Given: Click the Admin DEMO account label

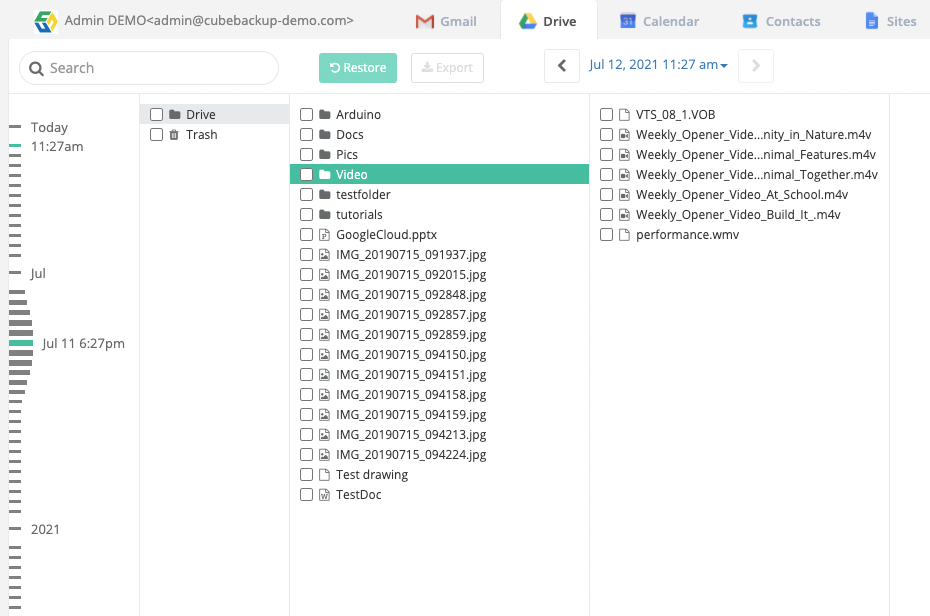Looking at the screenshot, I should 209,21.
